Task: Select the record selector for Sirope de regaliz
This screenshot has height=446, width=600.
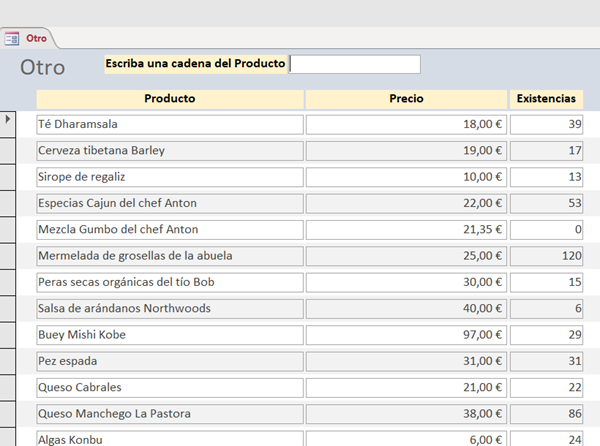Action: point(9,177)
